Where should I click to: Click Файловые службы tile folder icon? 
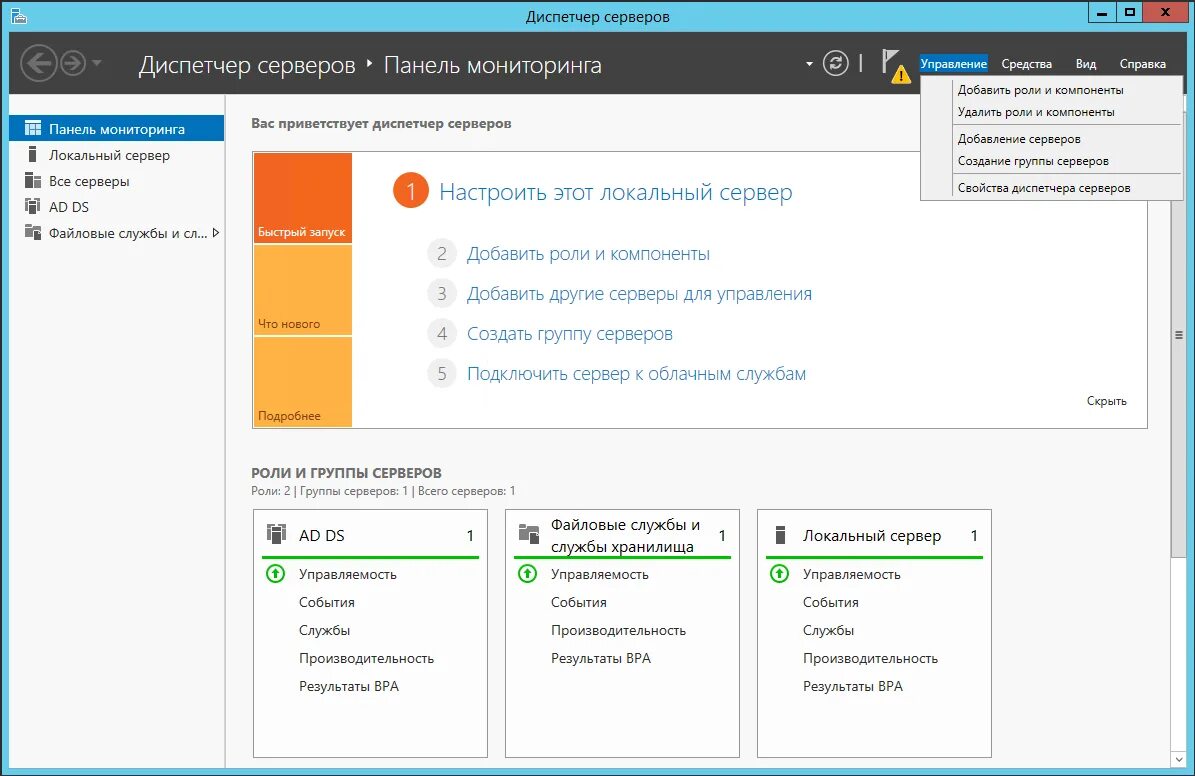tap(529, 532)
